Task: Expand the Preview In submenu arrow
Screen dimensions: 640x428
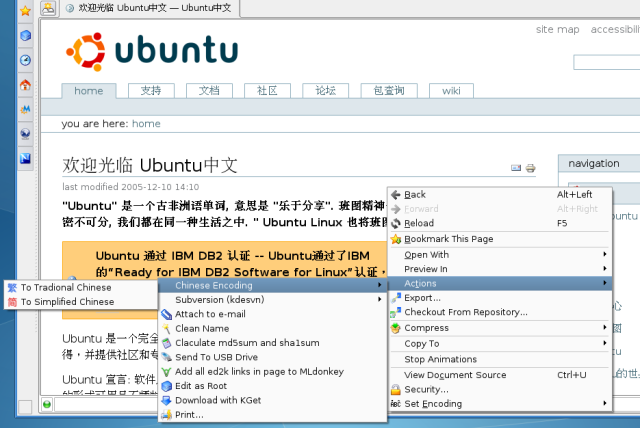Action: point(605,268)
